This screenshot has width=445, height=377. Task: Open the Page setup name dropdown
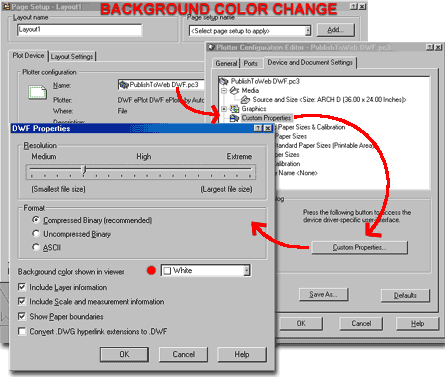tap(308, 31)
